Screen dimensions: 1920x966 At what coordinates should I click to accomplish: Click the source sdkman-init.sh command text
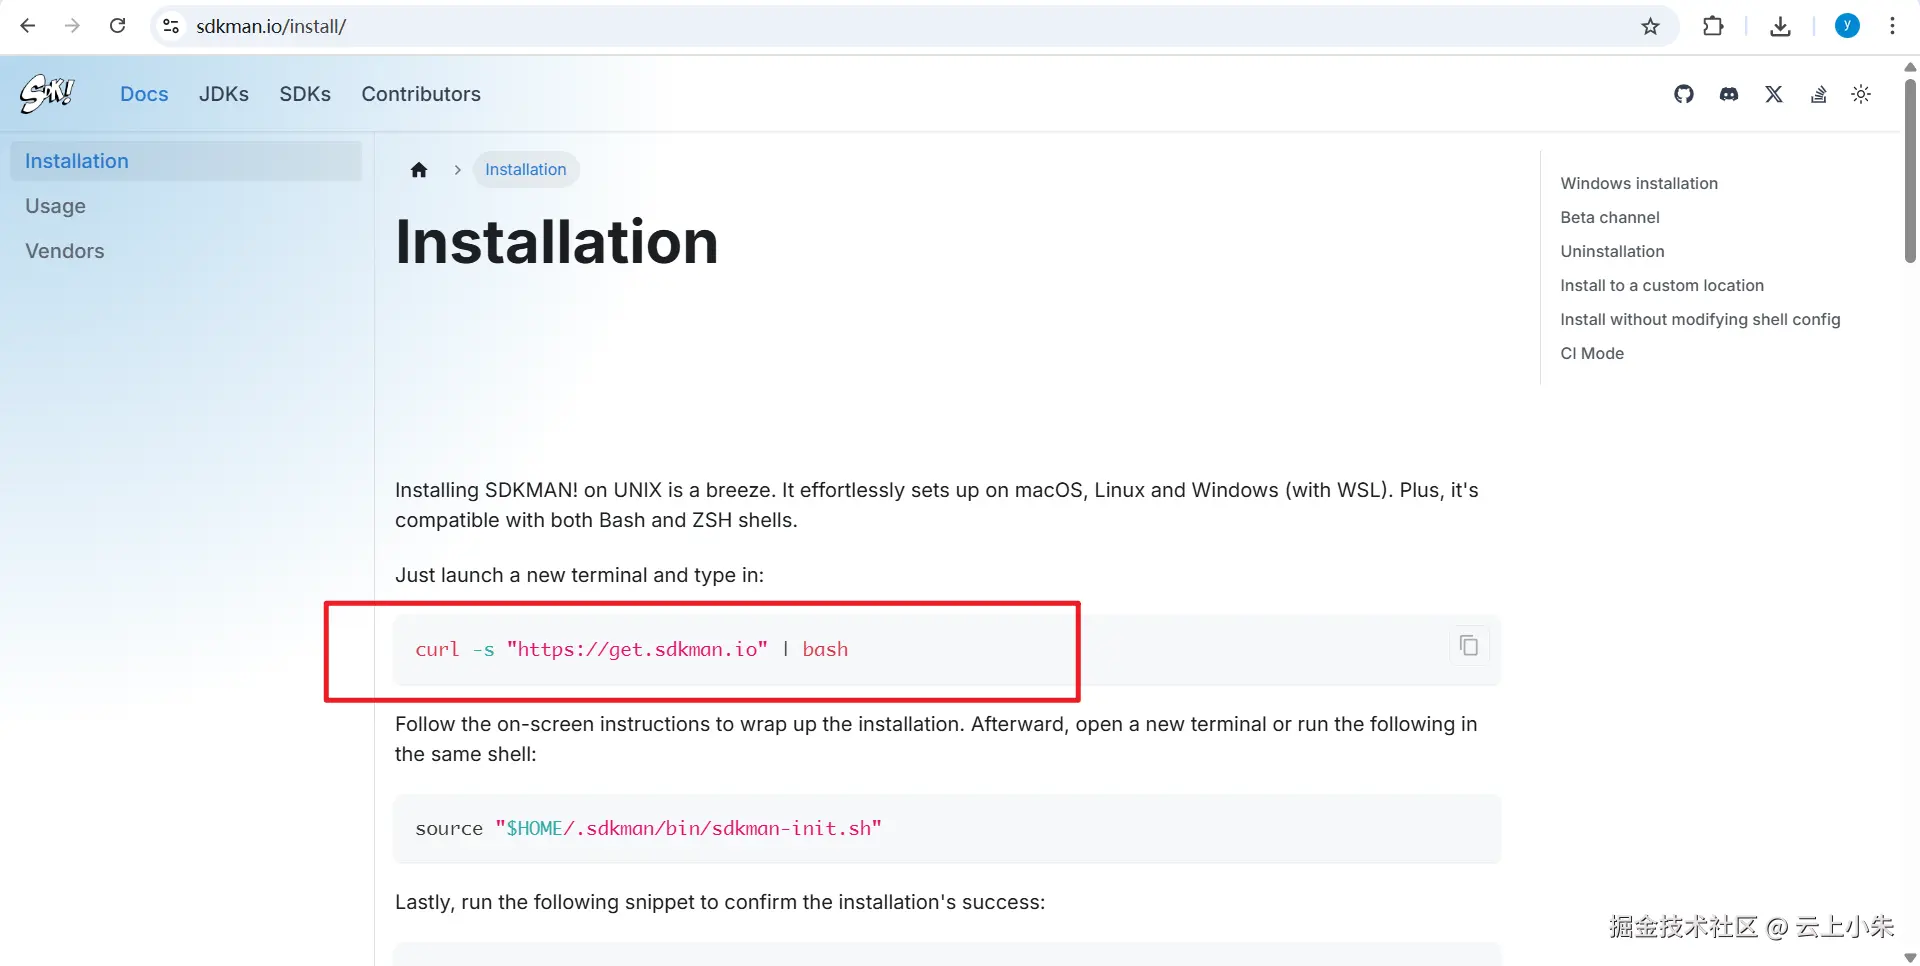click(649, 828)
